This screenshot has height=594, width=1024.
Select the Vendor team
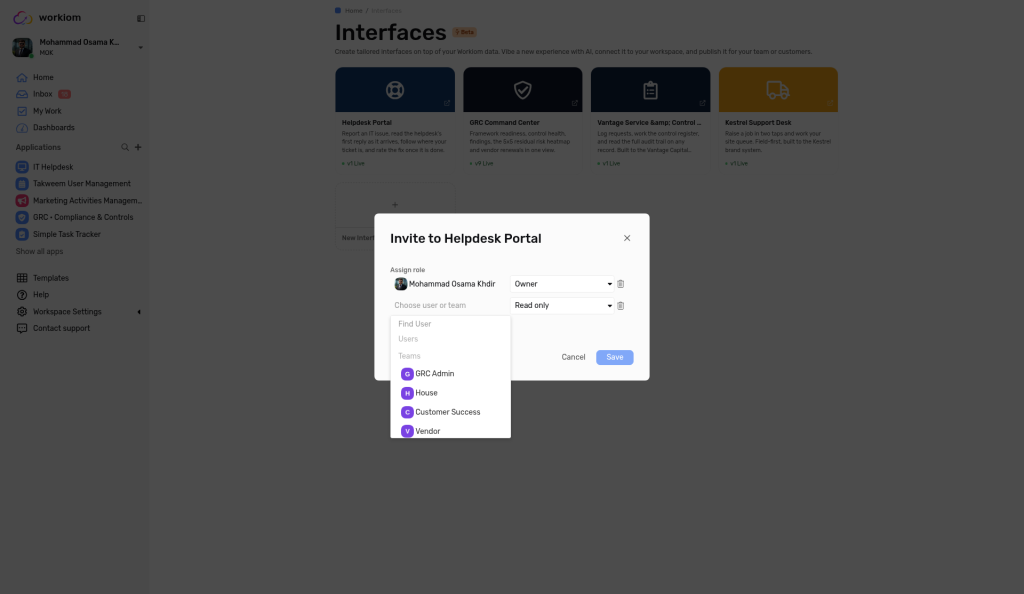tap(450, 431)
